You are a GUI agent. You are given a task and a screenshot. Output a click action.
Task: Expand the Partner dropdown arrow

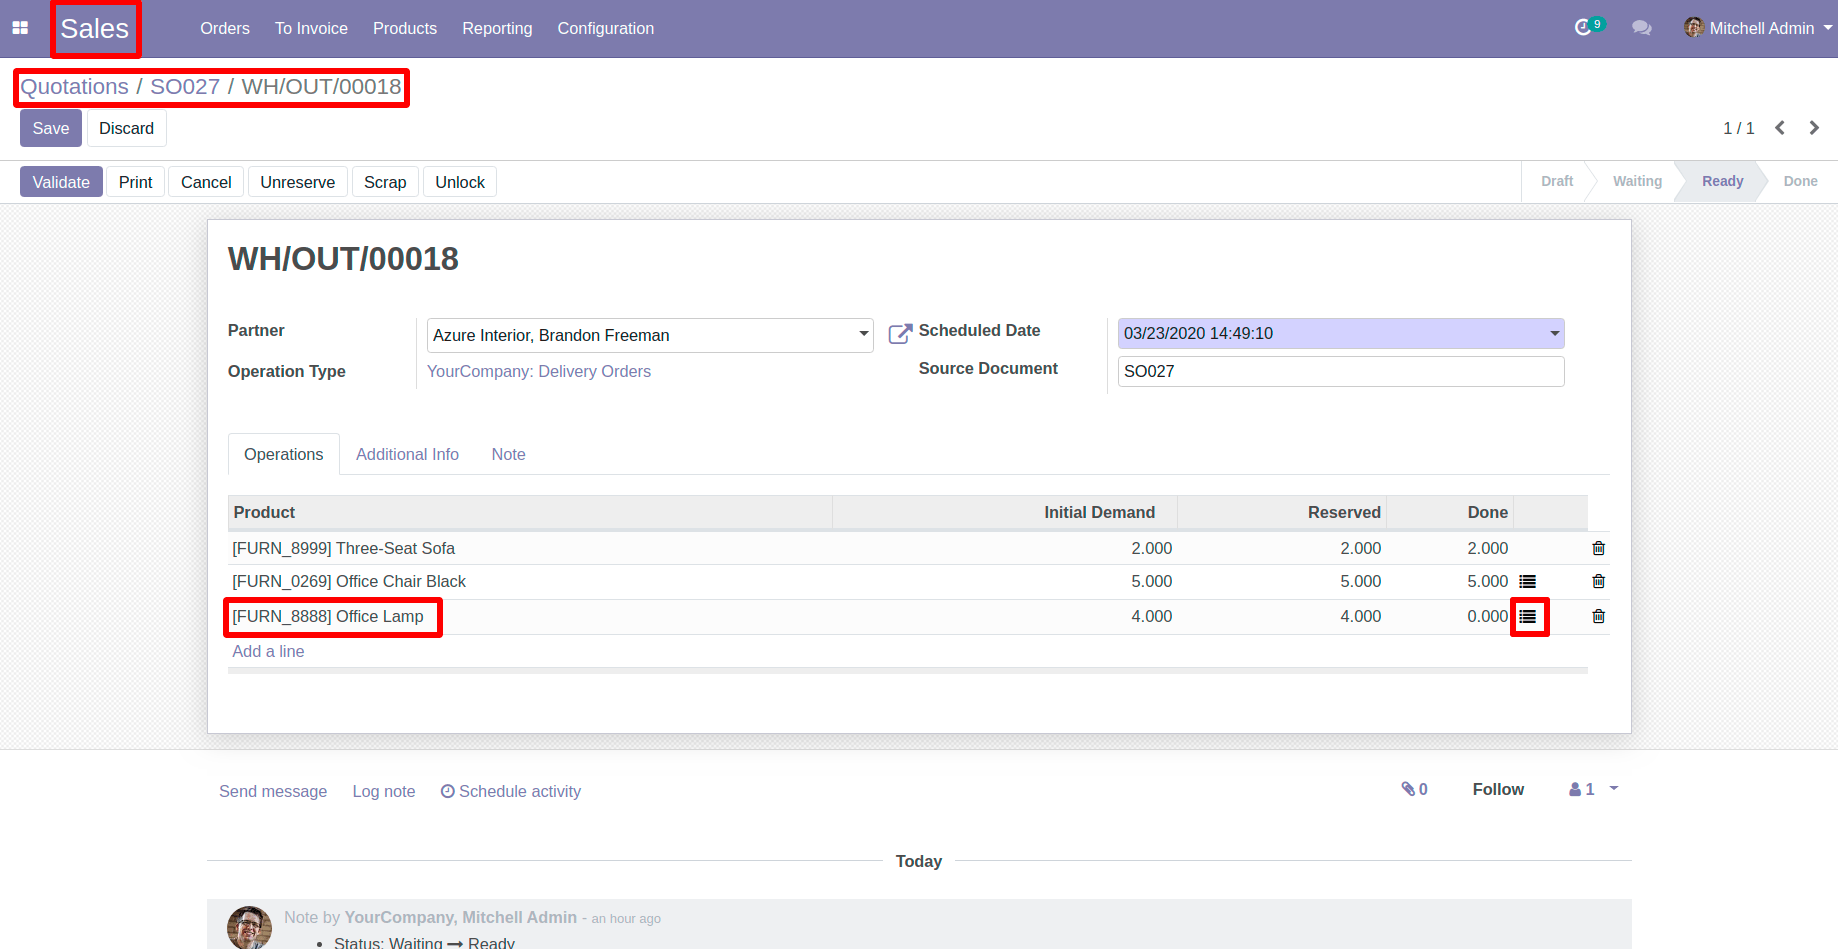pyautogui.click(x=863, y=334)
